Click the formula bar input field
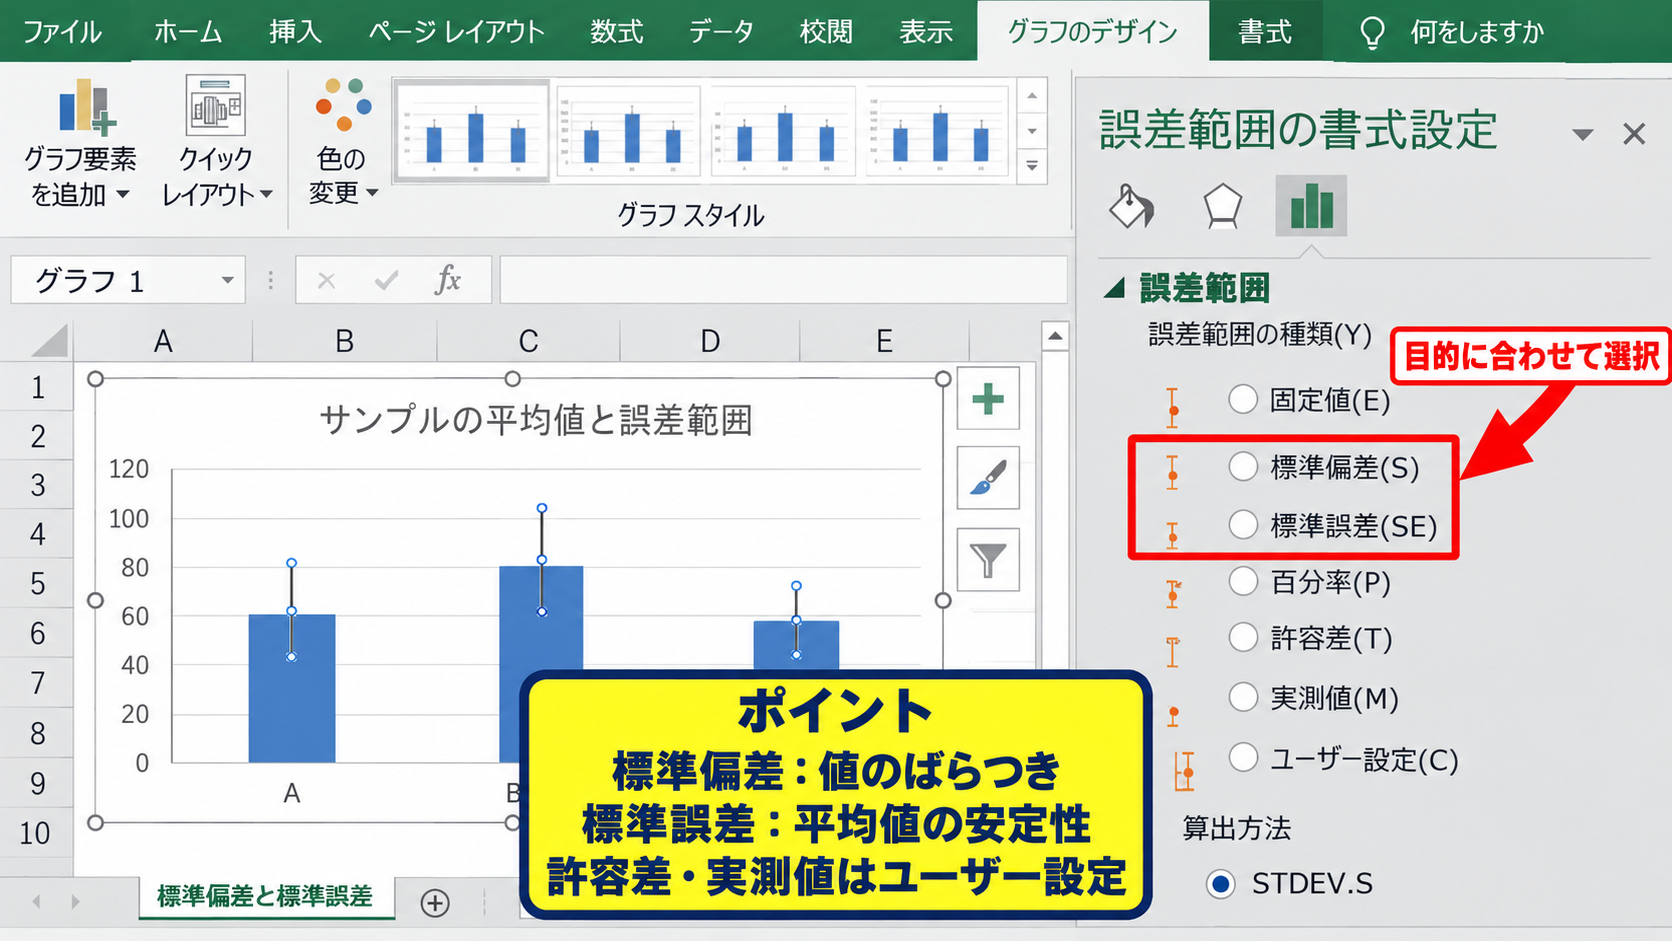Viewport: 1672px width, 941px height. coord(783,281)
